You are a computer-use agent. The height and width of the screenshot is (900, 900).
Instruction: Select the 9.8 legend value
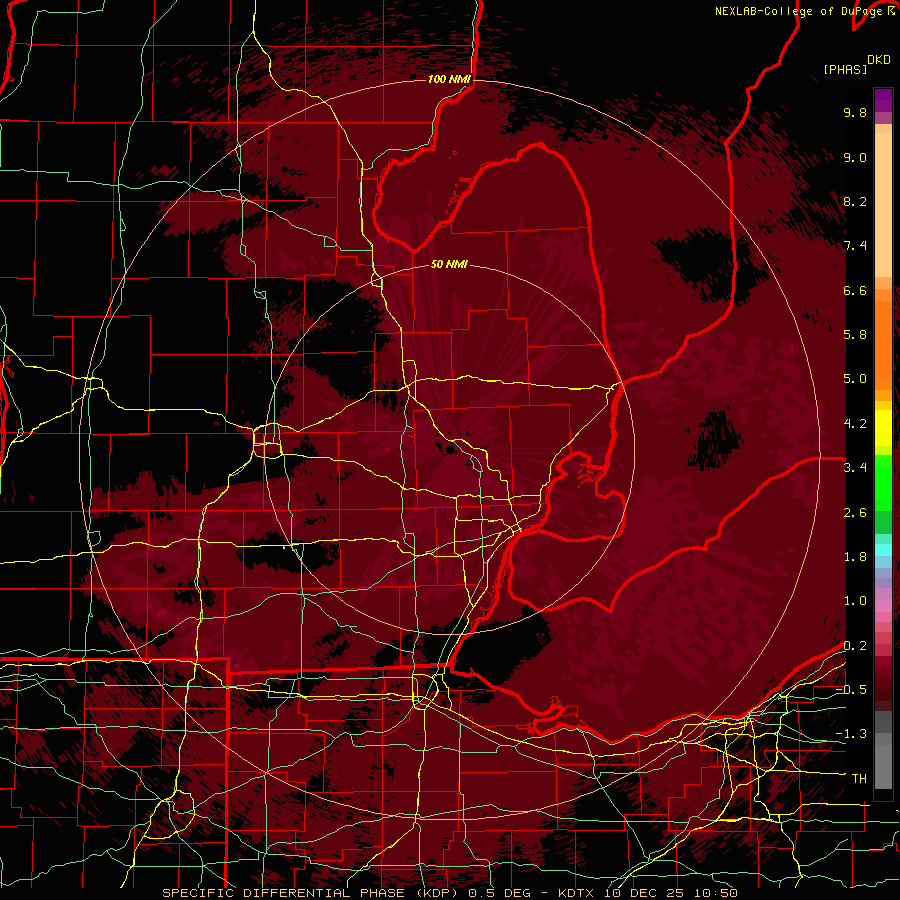click(855, 112)
